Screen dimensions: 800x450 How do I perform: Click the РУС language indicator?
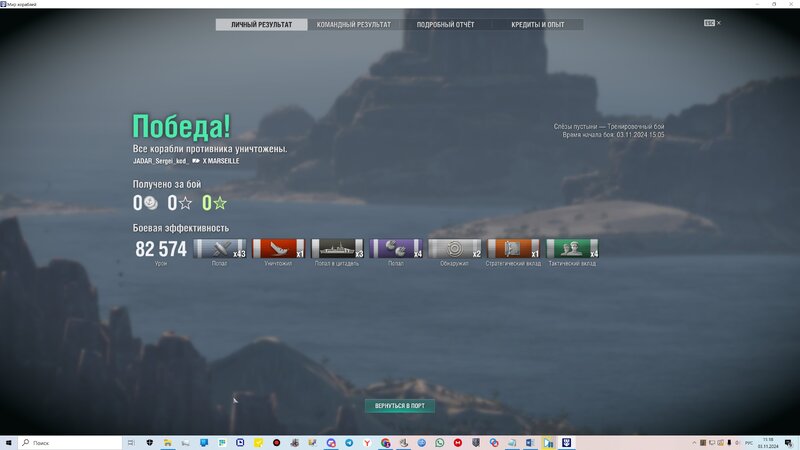tap(748, 443)
